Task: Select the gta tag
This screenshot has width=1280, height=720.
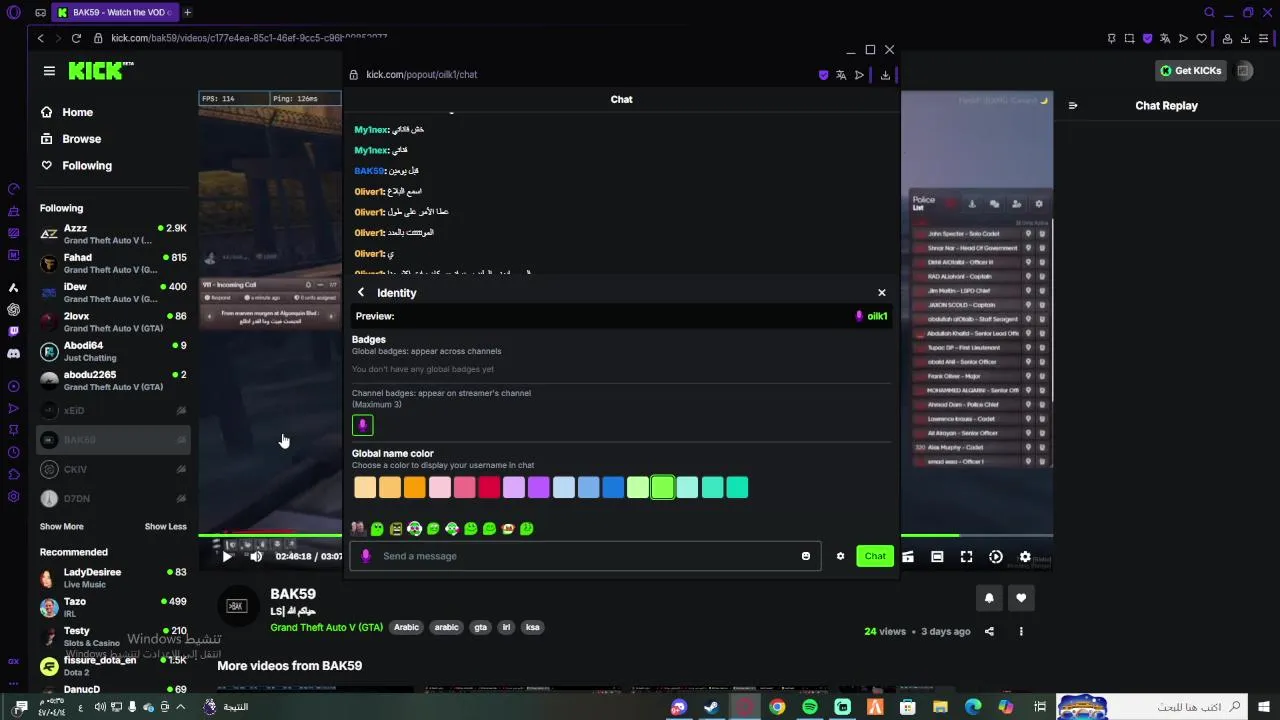Action: 481,628
